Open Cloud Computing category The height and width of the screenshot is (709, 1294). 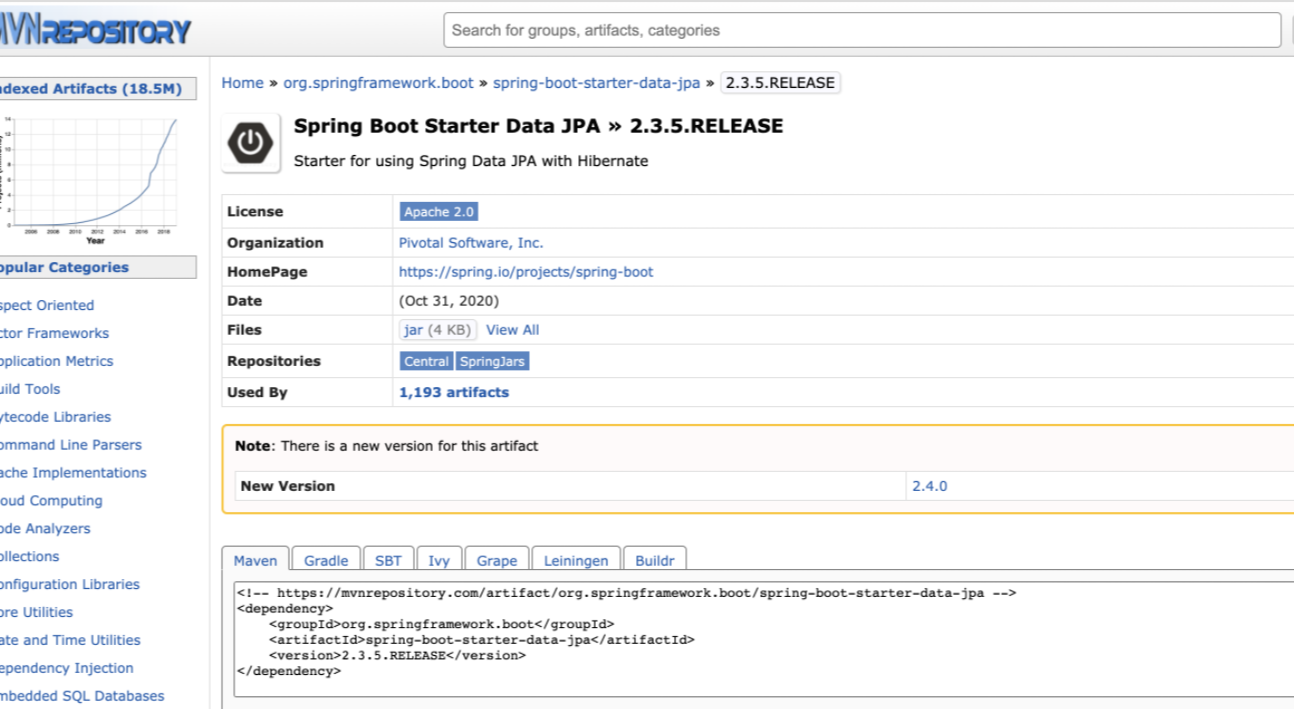tap(51, 501)
